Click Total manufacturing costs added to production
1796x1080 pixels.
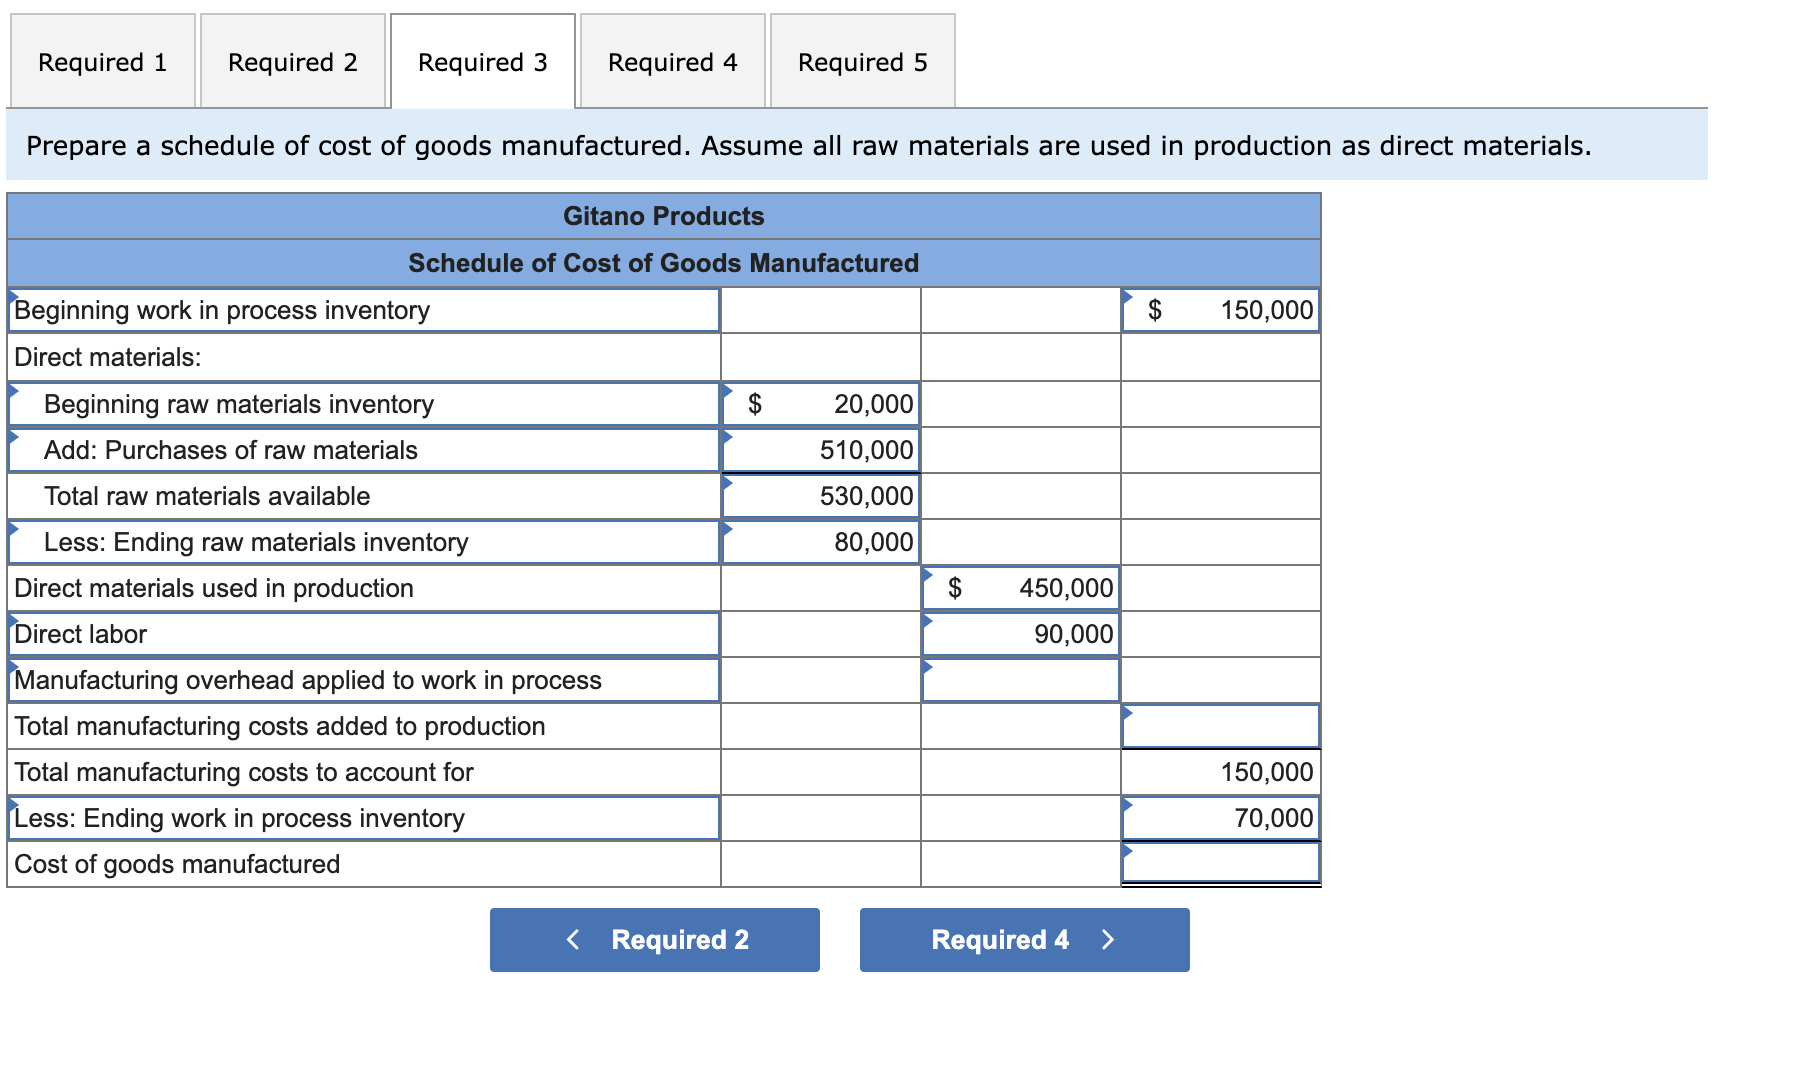click(x=280, y=726)
